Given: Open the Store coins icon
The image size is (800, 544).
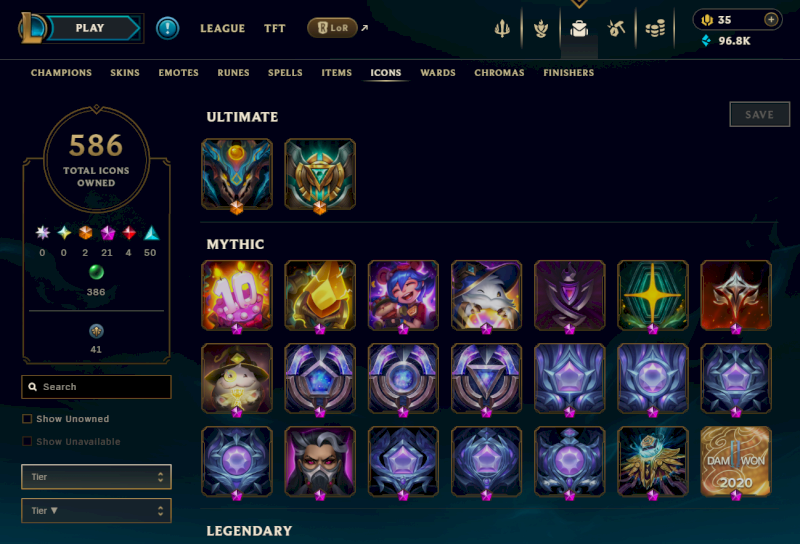Looking at the screenshot, I should pyautogui.click(x=655, y=29).
